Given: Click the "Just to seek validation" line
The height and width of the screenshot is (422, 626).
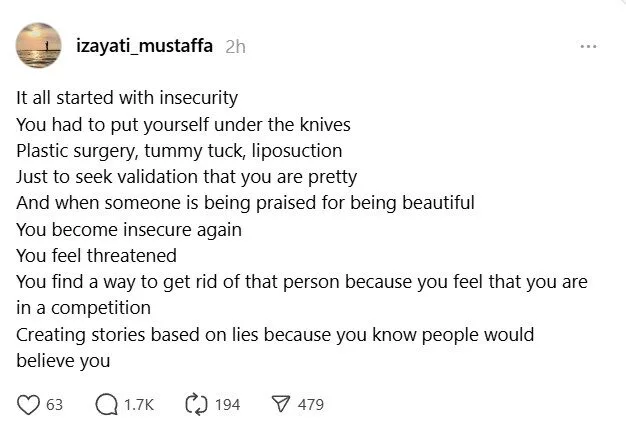Looking at the screenshot, I should point(186,177).
